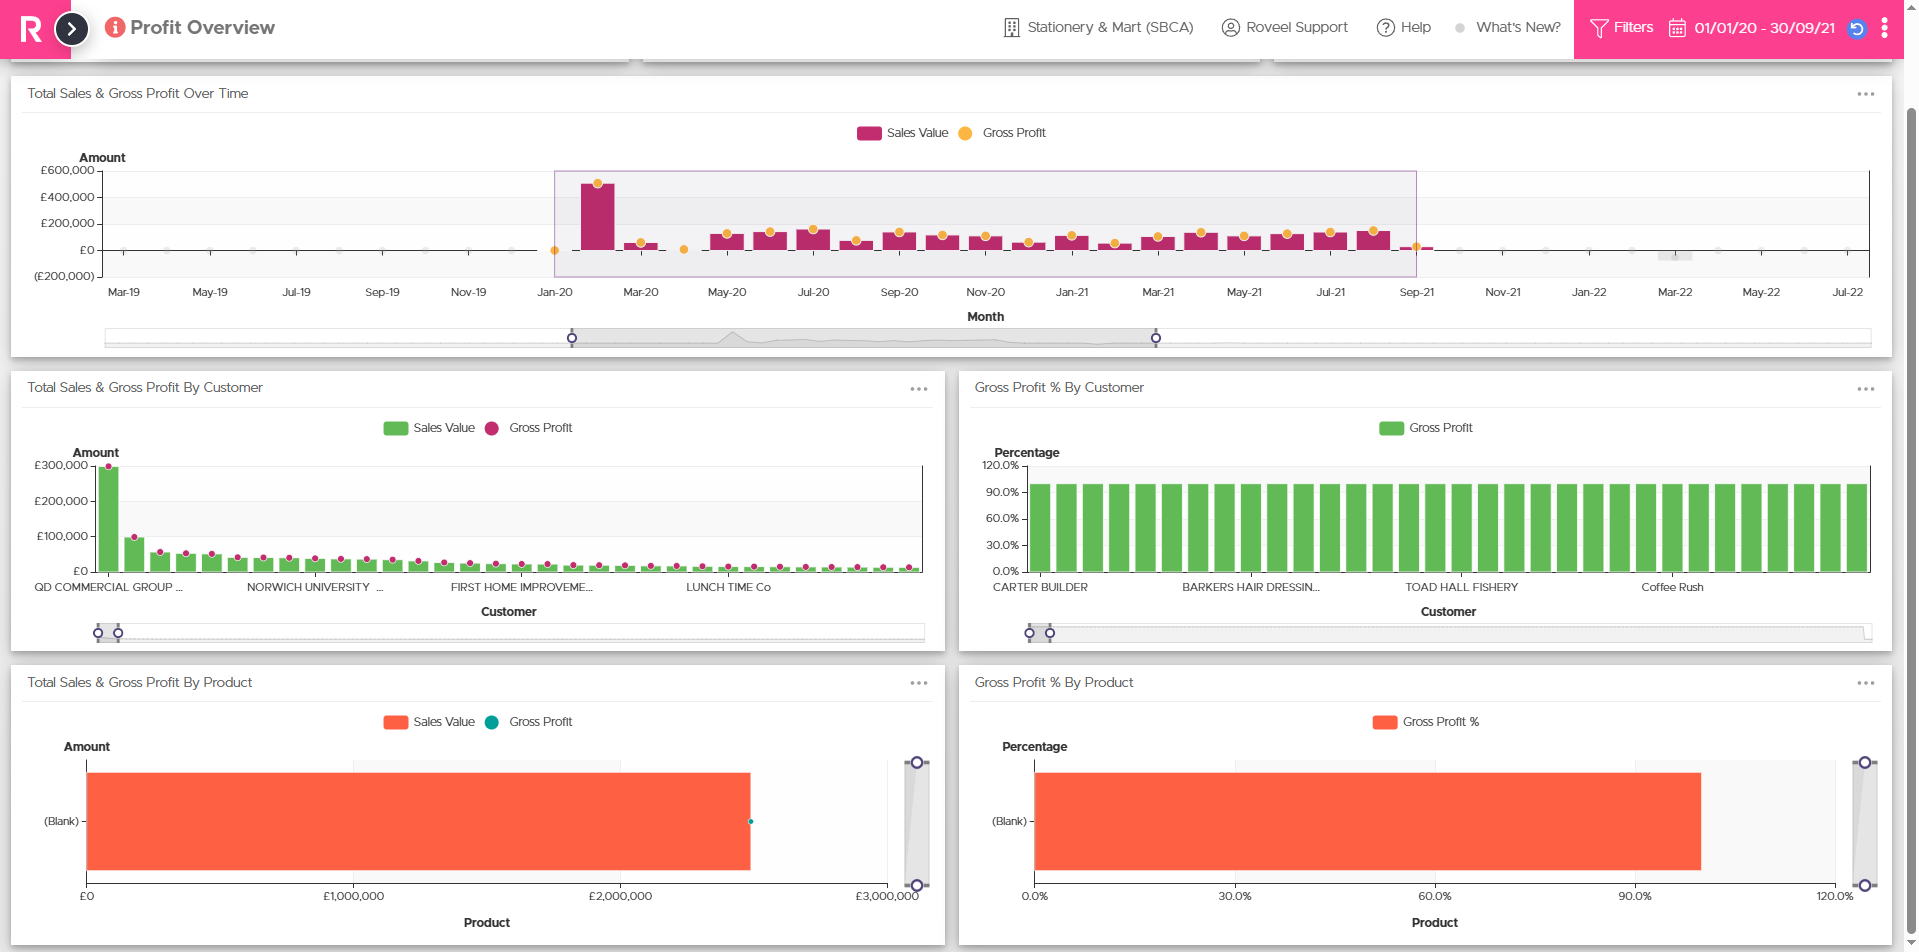Click the blue reset date icon
1919x952 pixels.
[1857, 28]
